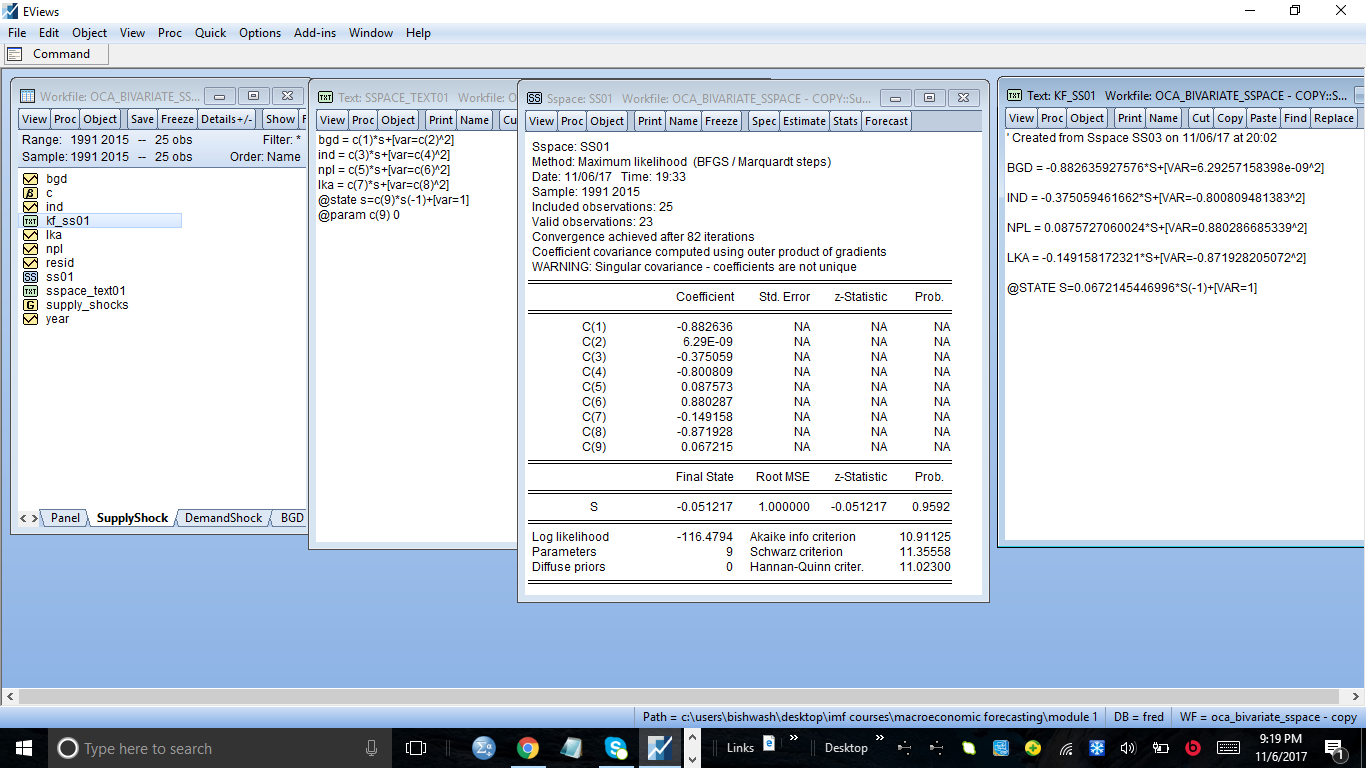Click the Command window icon
The width and height of the screenshot is (1366, 768).
point(15,54)
